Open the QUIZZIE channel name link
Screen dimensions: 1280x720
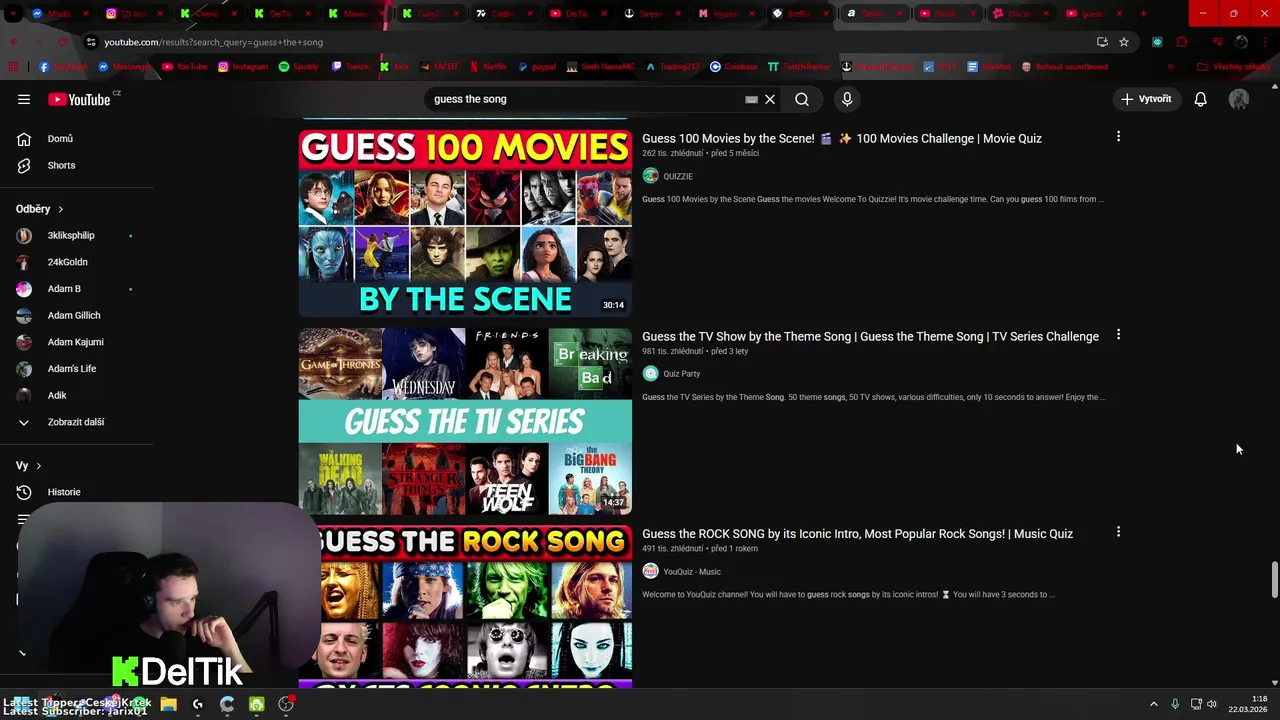[678, 176]
